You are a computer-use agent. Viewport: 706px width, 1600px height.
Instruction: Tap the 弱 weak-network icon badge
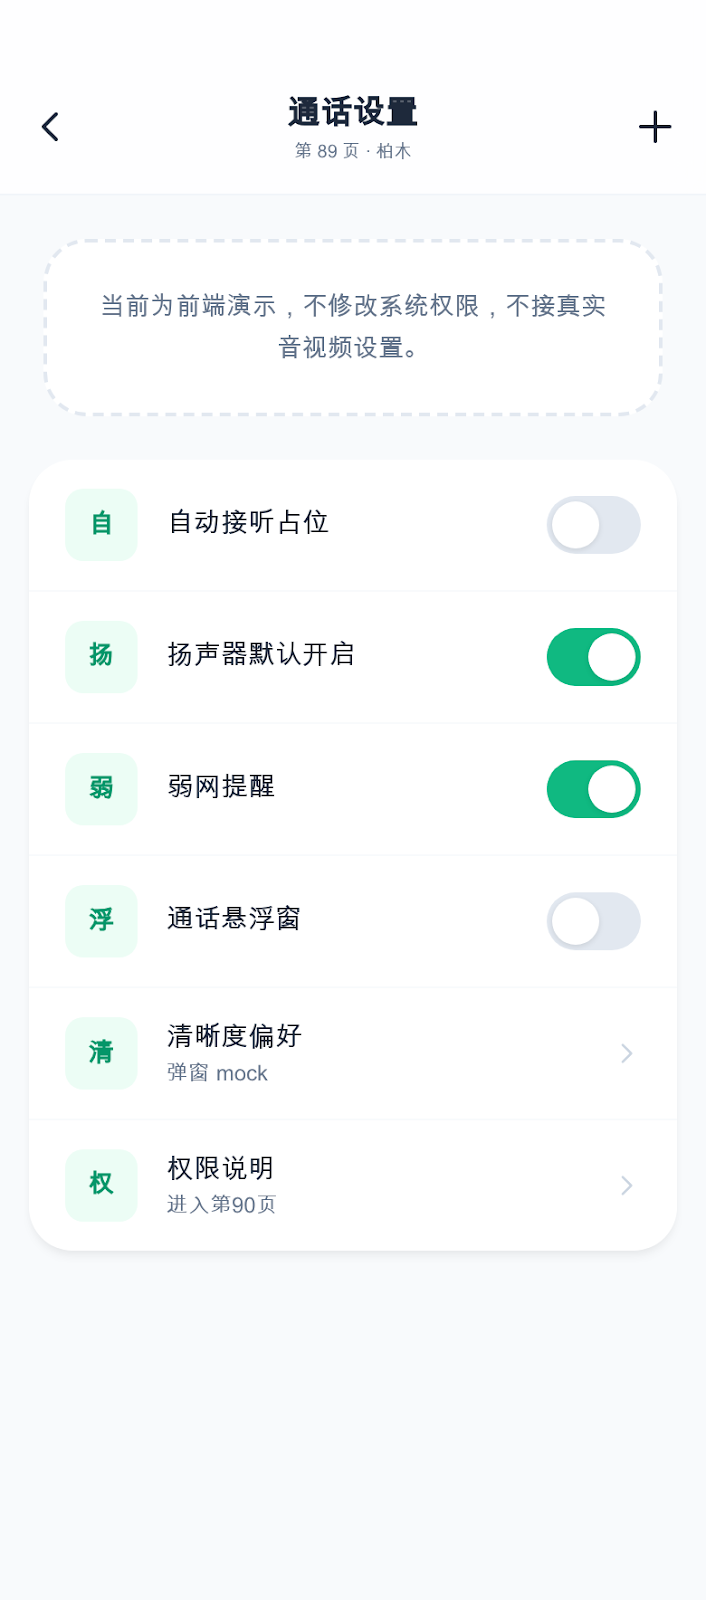coord(101,789)
